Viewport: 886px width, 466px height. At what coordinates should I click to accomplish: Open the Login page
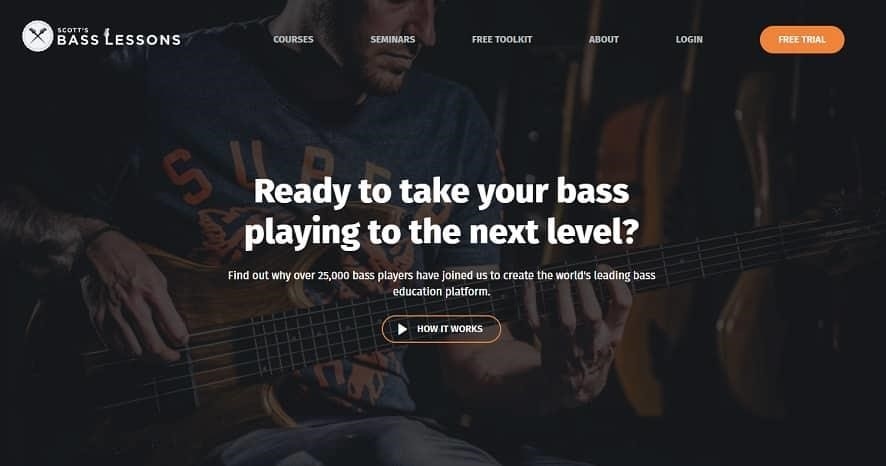pyautogui.click(x=689, y=40)
